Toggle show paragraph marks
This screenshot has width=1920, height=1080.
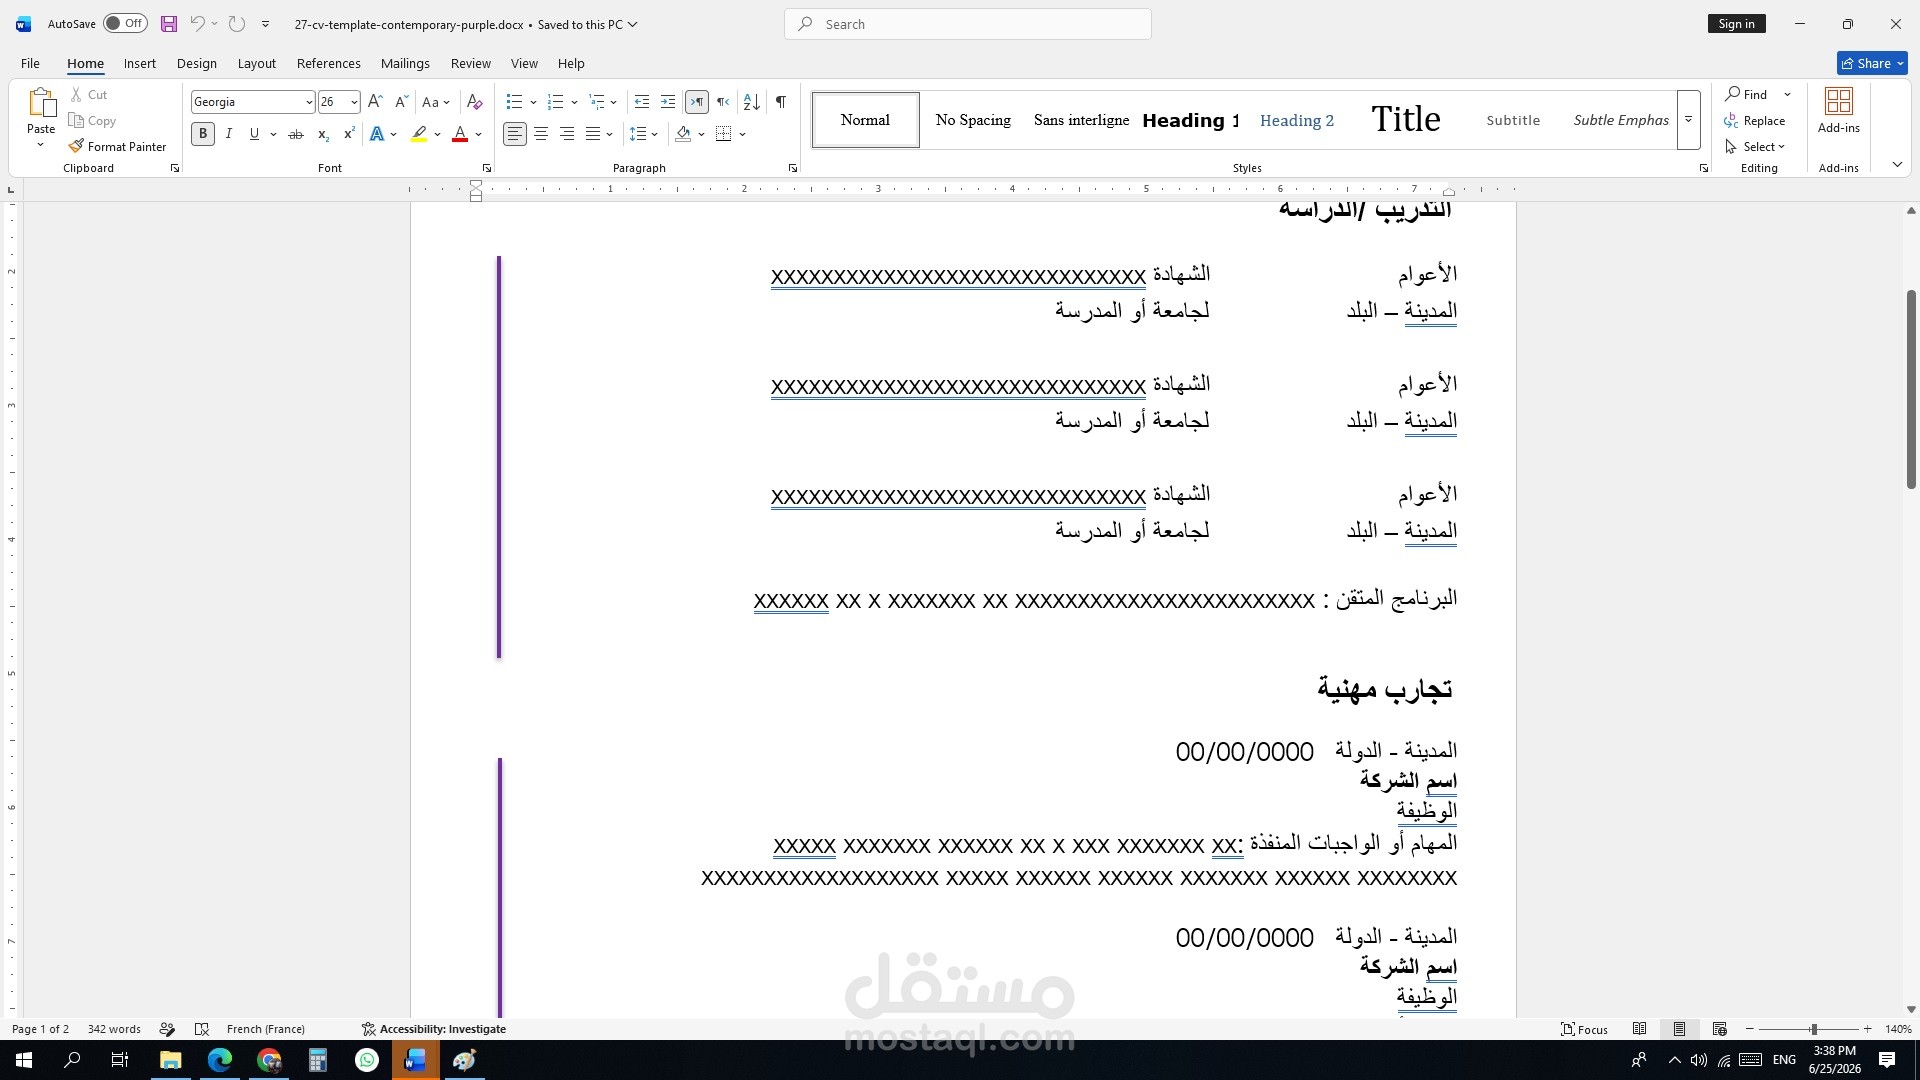[781, 102]
